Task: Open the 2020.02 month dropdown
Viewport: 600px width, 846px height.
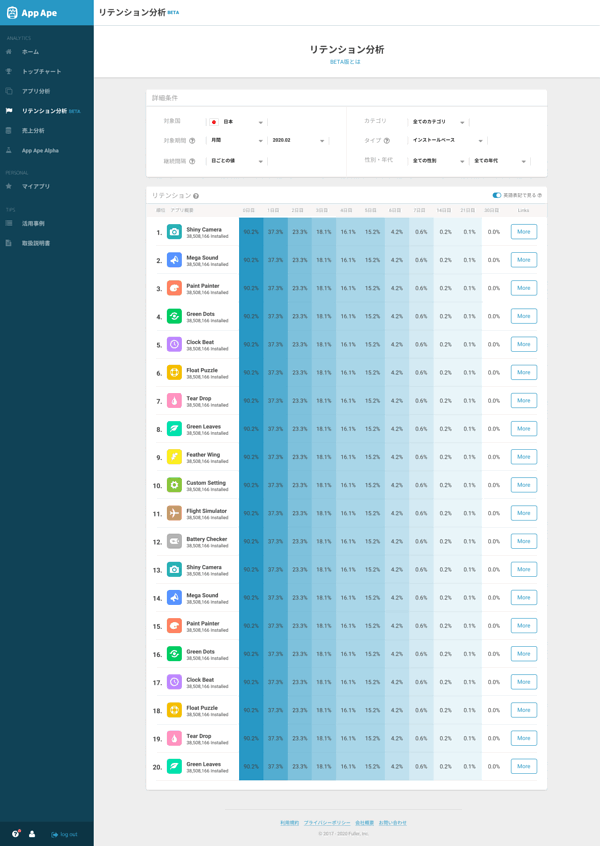Action: click(298, 140)
